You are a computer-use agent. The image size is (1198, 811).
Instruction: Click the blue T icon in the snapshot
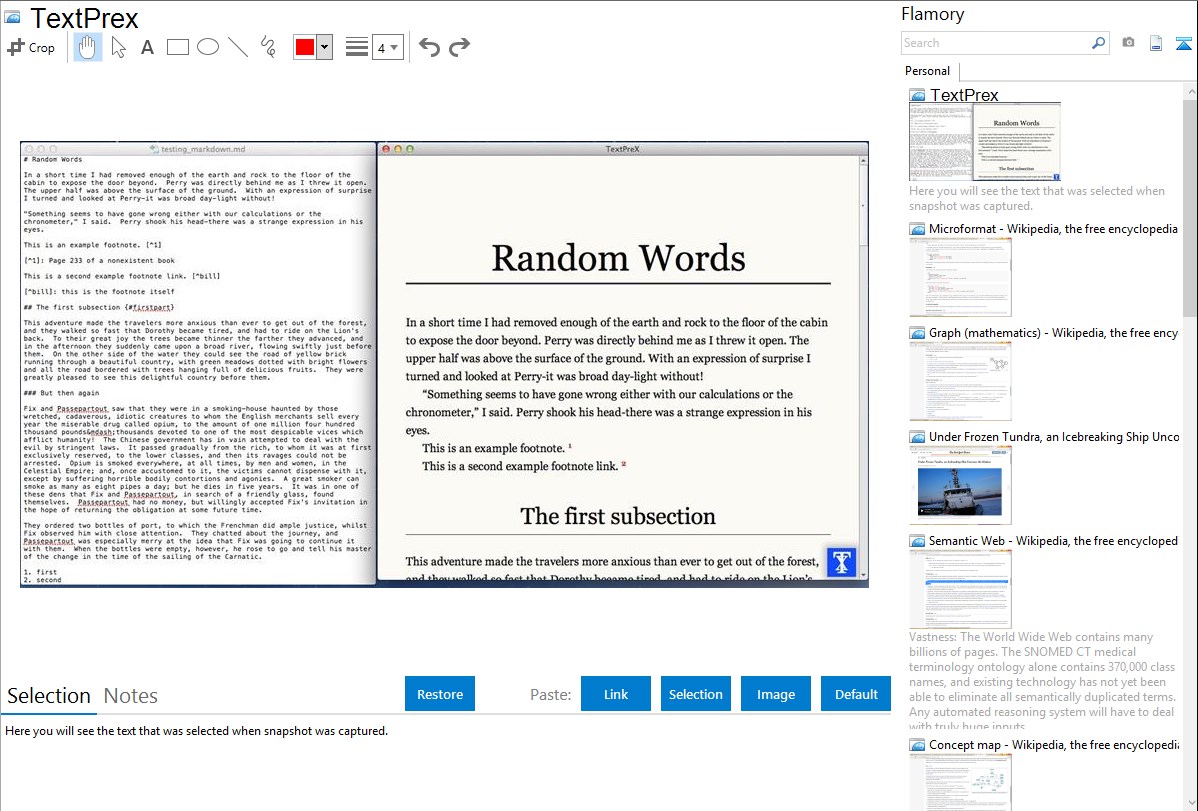(841, 563)
